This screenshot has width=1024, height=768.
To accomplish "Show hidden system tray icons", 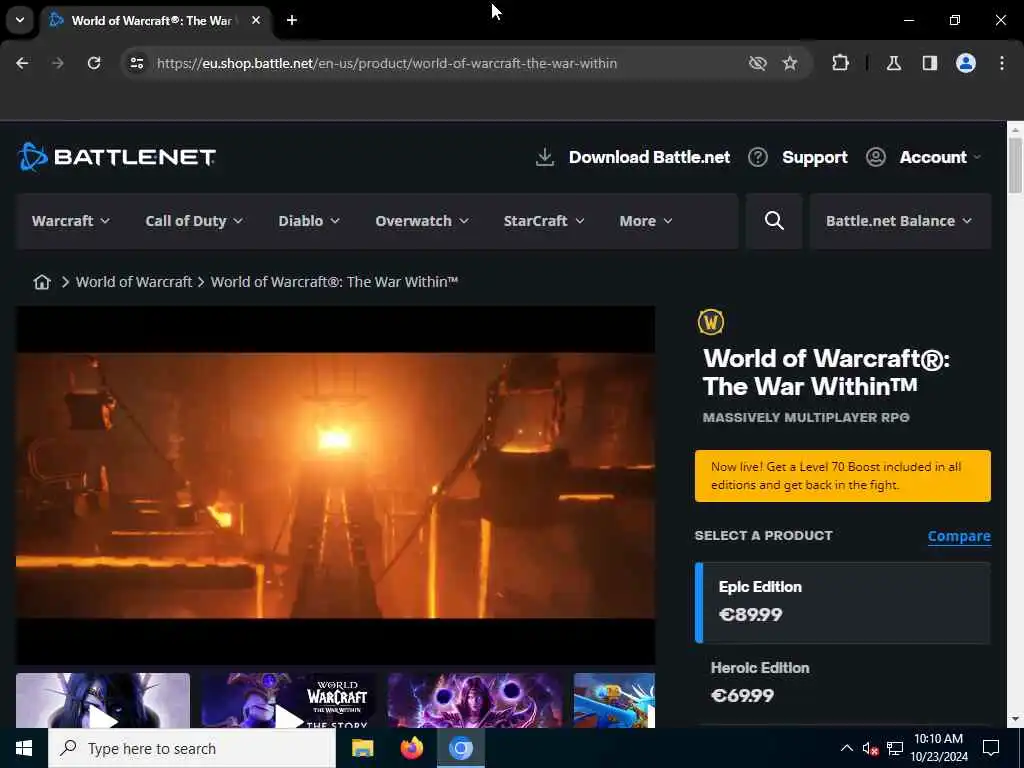I will tap(846, 748).
